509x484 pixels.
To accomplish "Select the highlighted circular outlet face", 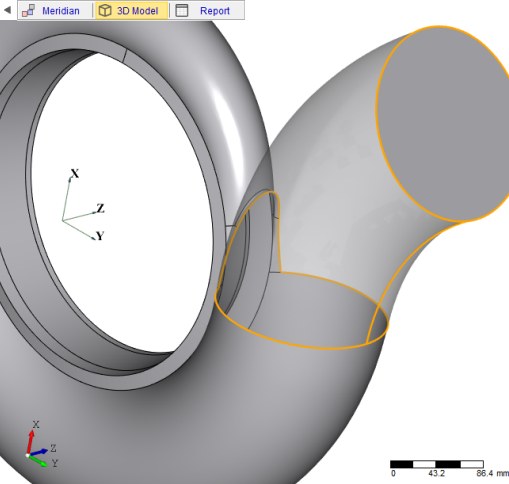I will [x=443, y=123].
